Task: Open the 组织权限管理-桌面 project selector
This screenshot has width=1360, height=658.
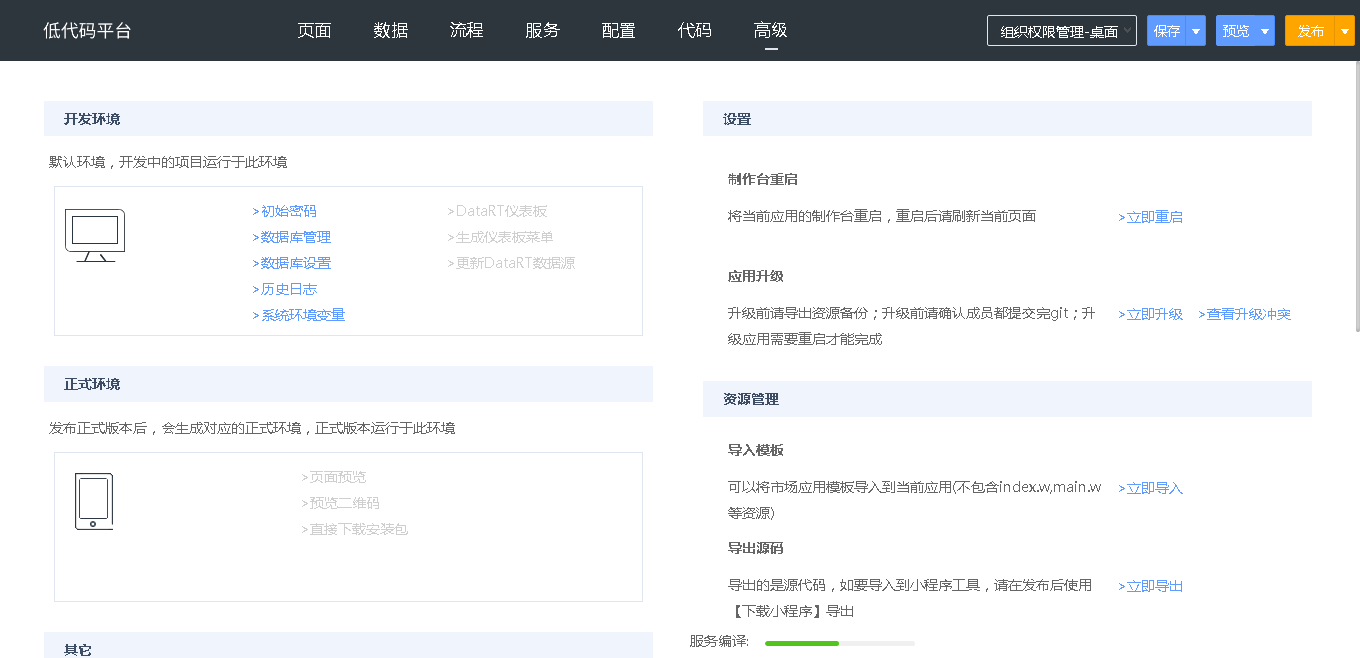Action: (x=1062, y=31)
